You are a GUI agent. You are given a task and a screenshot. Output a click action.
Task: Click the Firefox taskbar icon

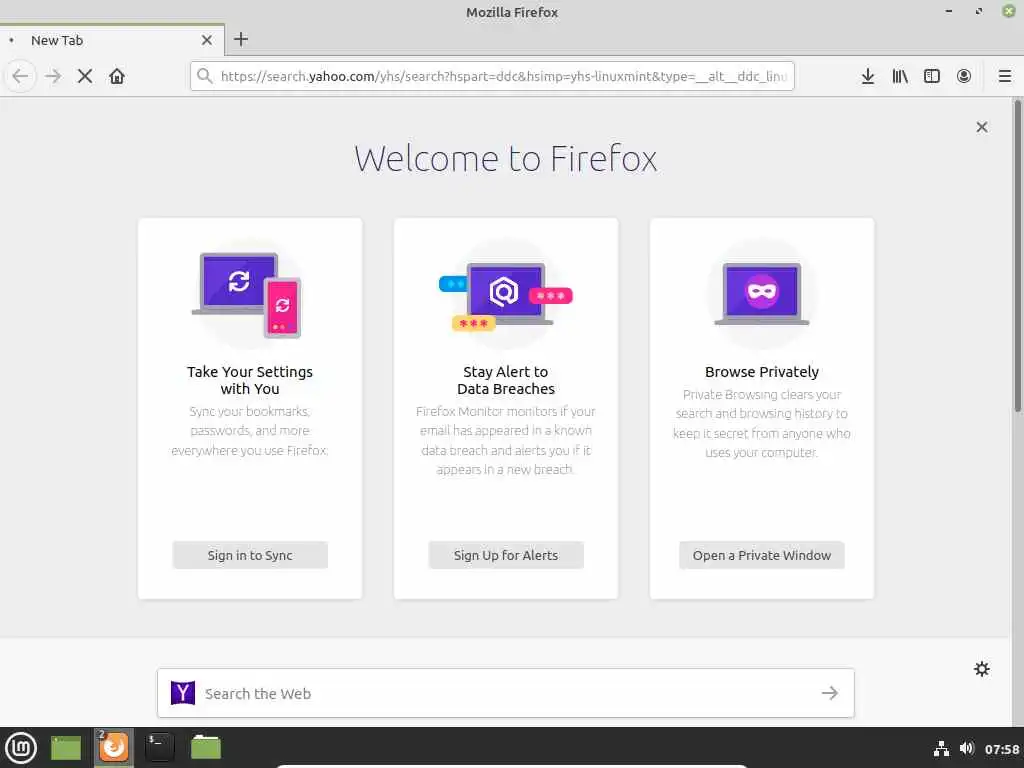(x=114, y=748)
